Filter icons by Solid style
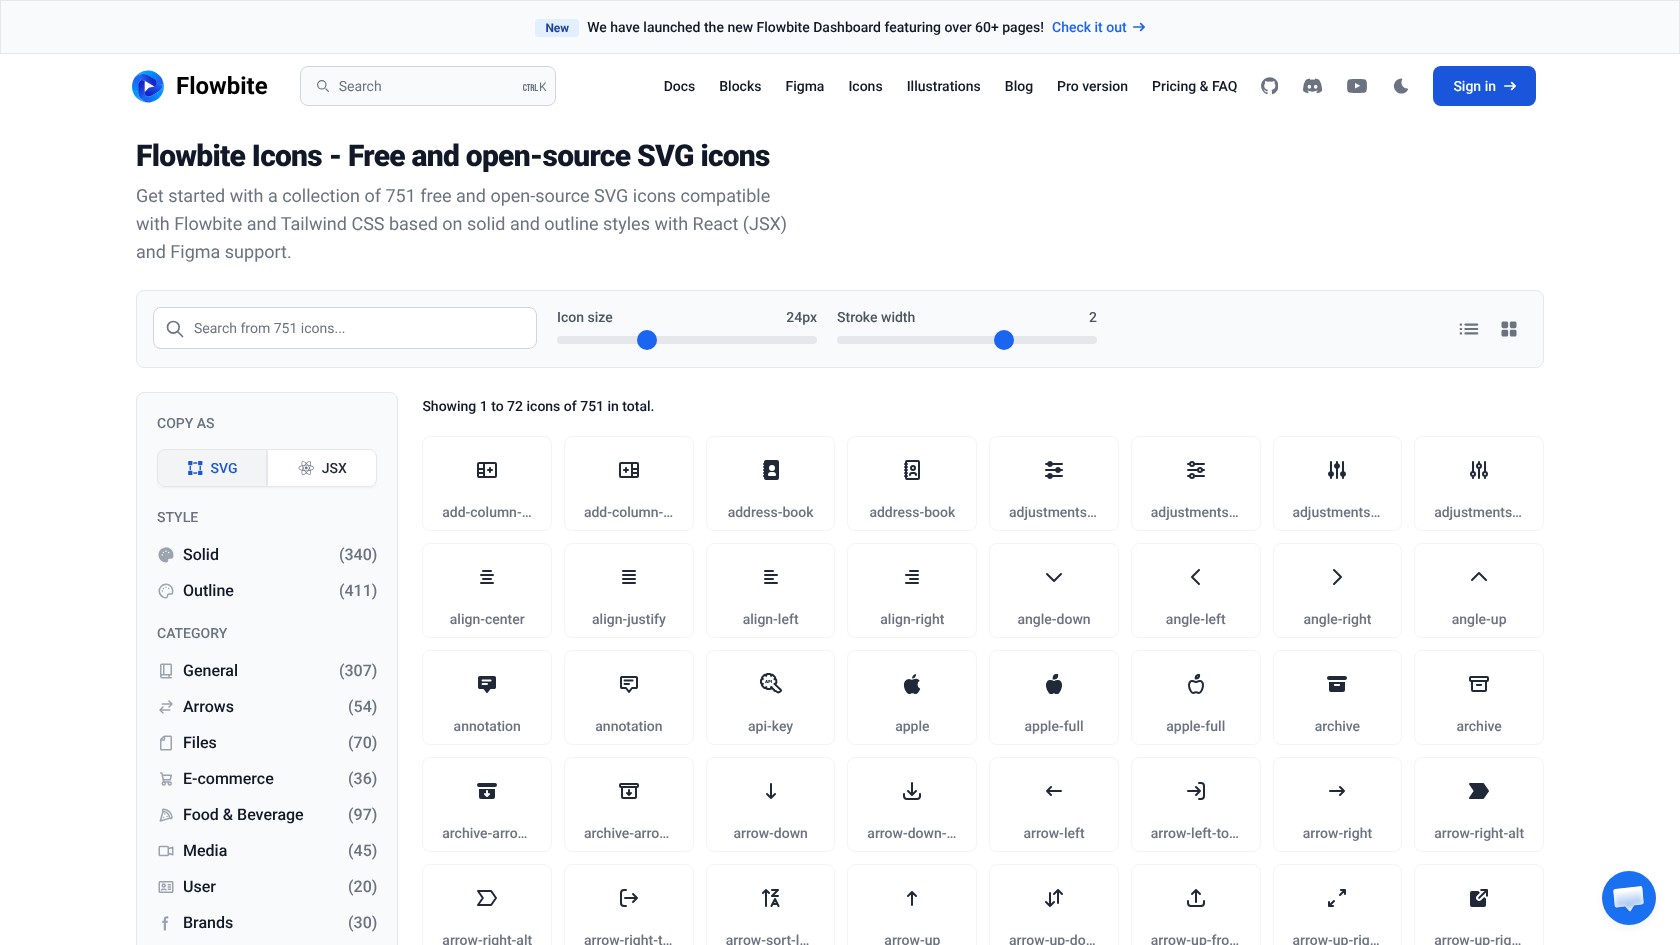 pos(267,554)
